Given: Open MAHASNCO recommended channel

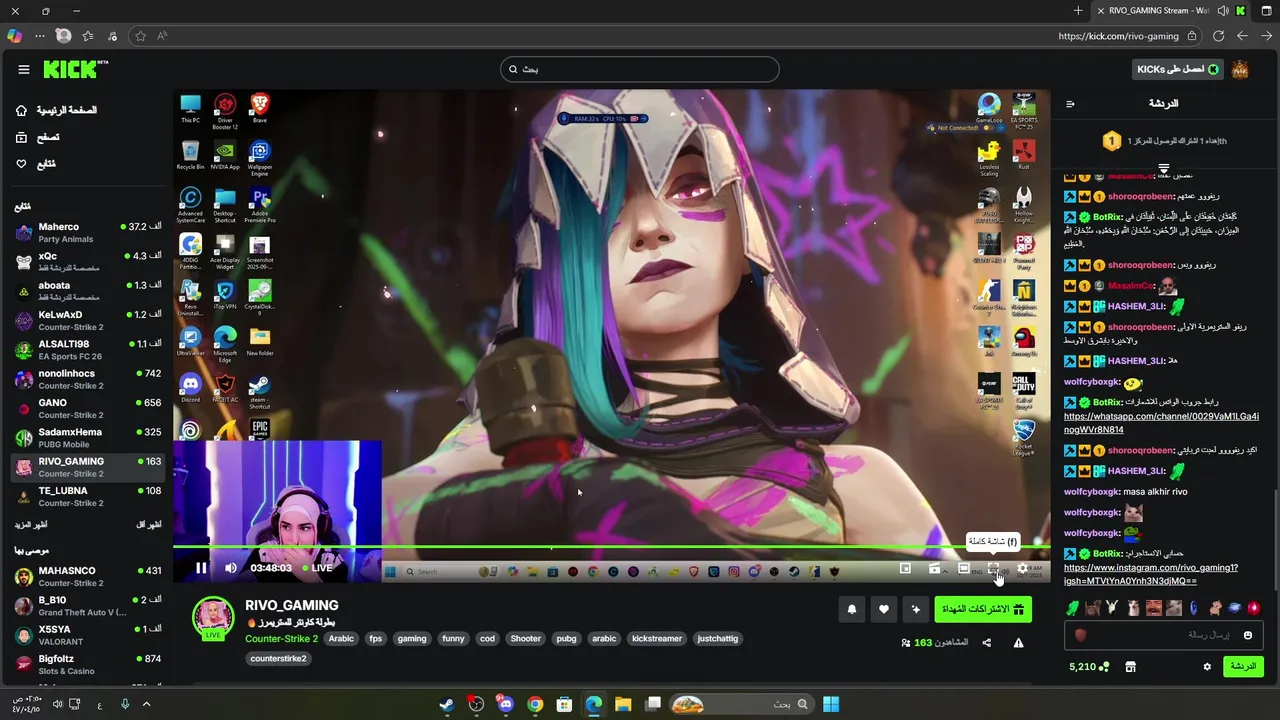Looking at the screenshot, I should [x=88, y=577].
